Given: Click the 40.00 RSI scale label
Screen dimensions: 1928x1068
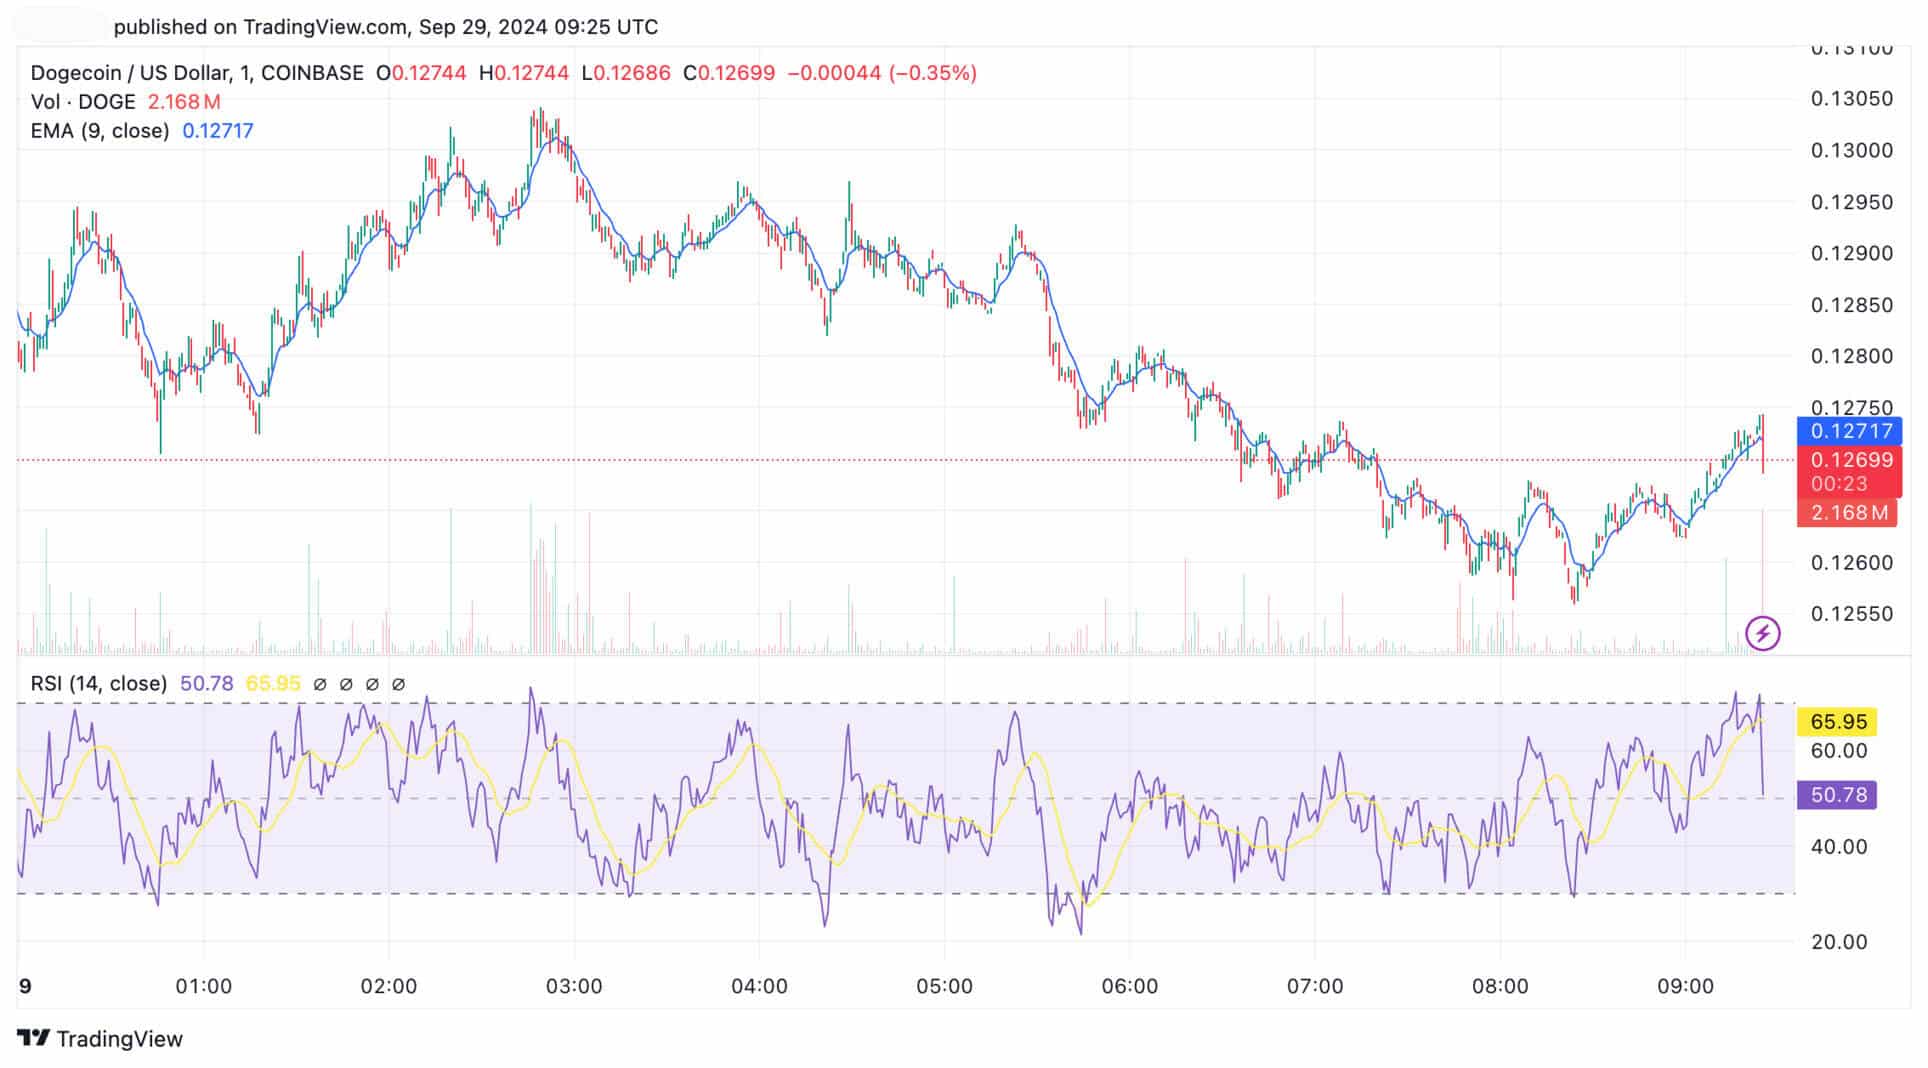Looking at the screenshot, I should click(1839, 847).
